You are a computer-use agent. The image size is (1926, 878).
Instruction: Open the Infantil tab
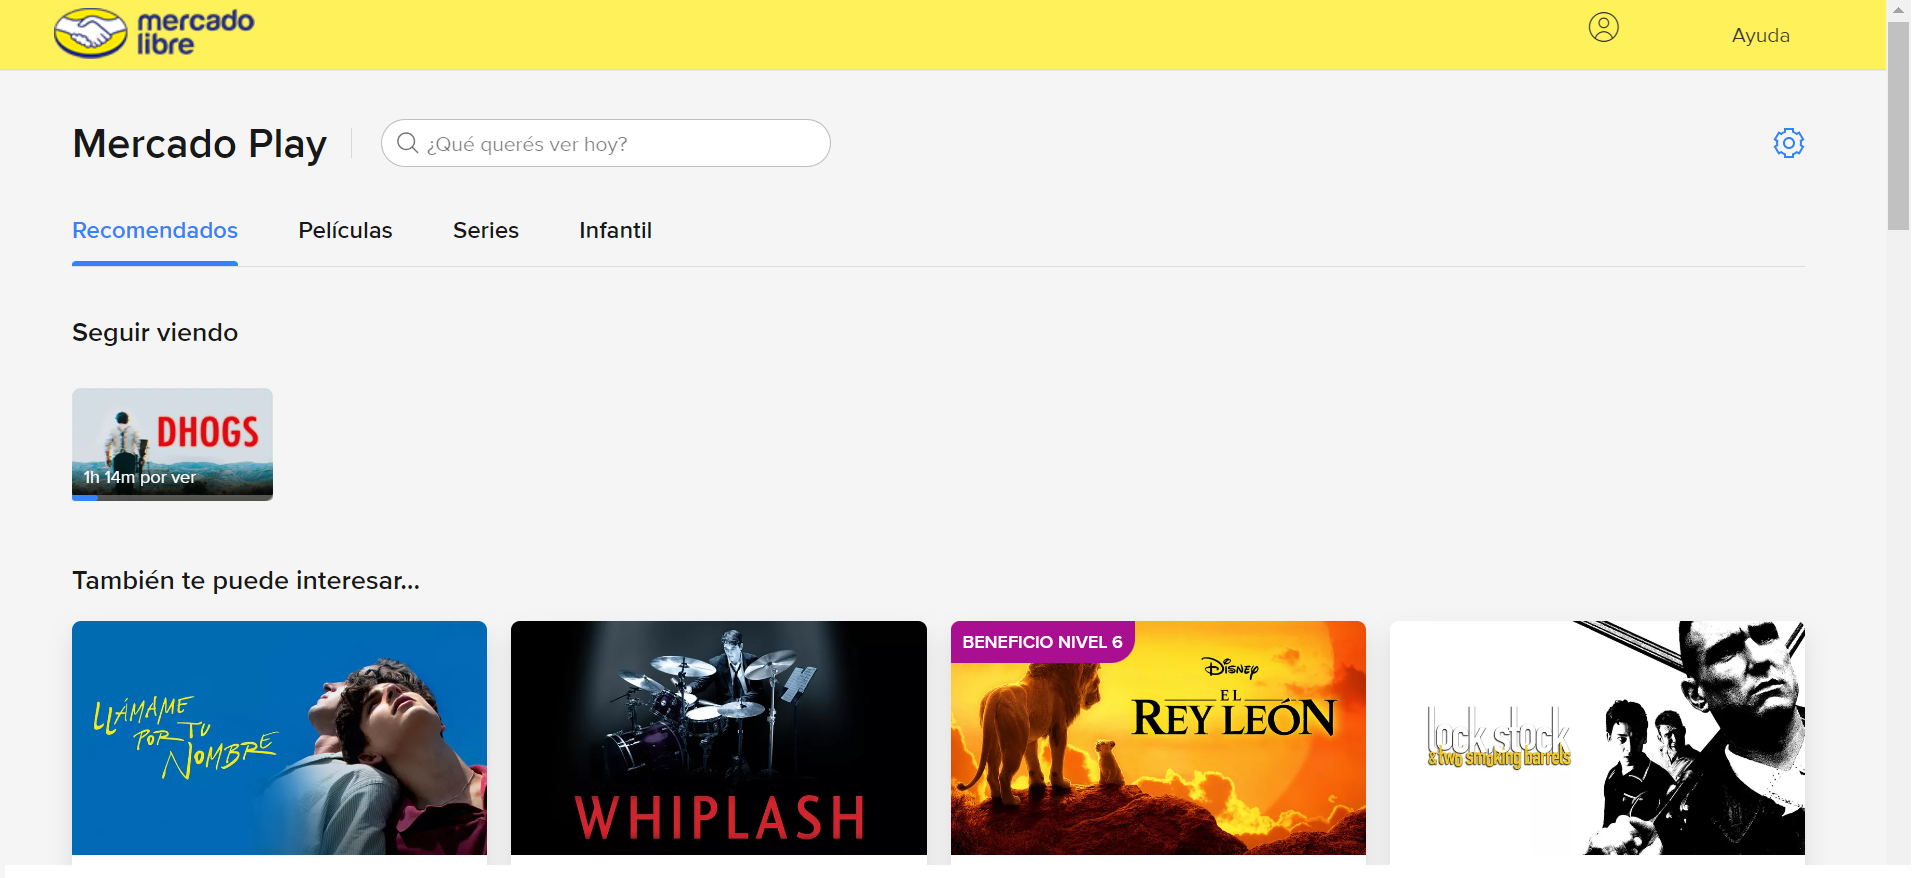click(x=615, y=231)
